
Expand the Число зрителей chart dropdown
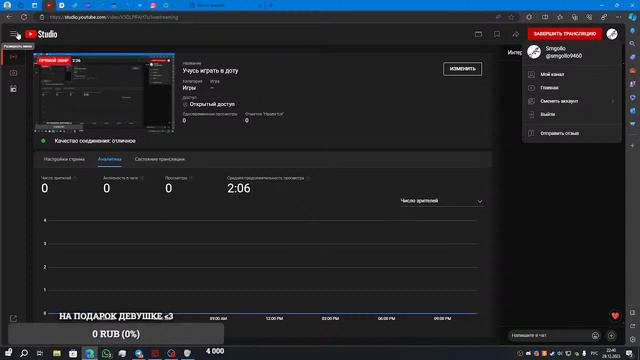(x=442, y=201)
